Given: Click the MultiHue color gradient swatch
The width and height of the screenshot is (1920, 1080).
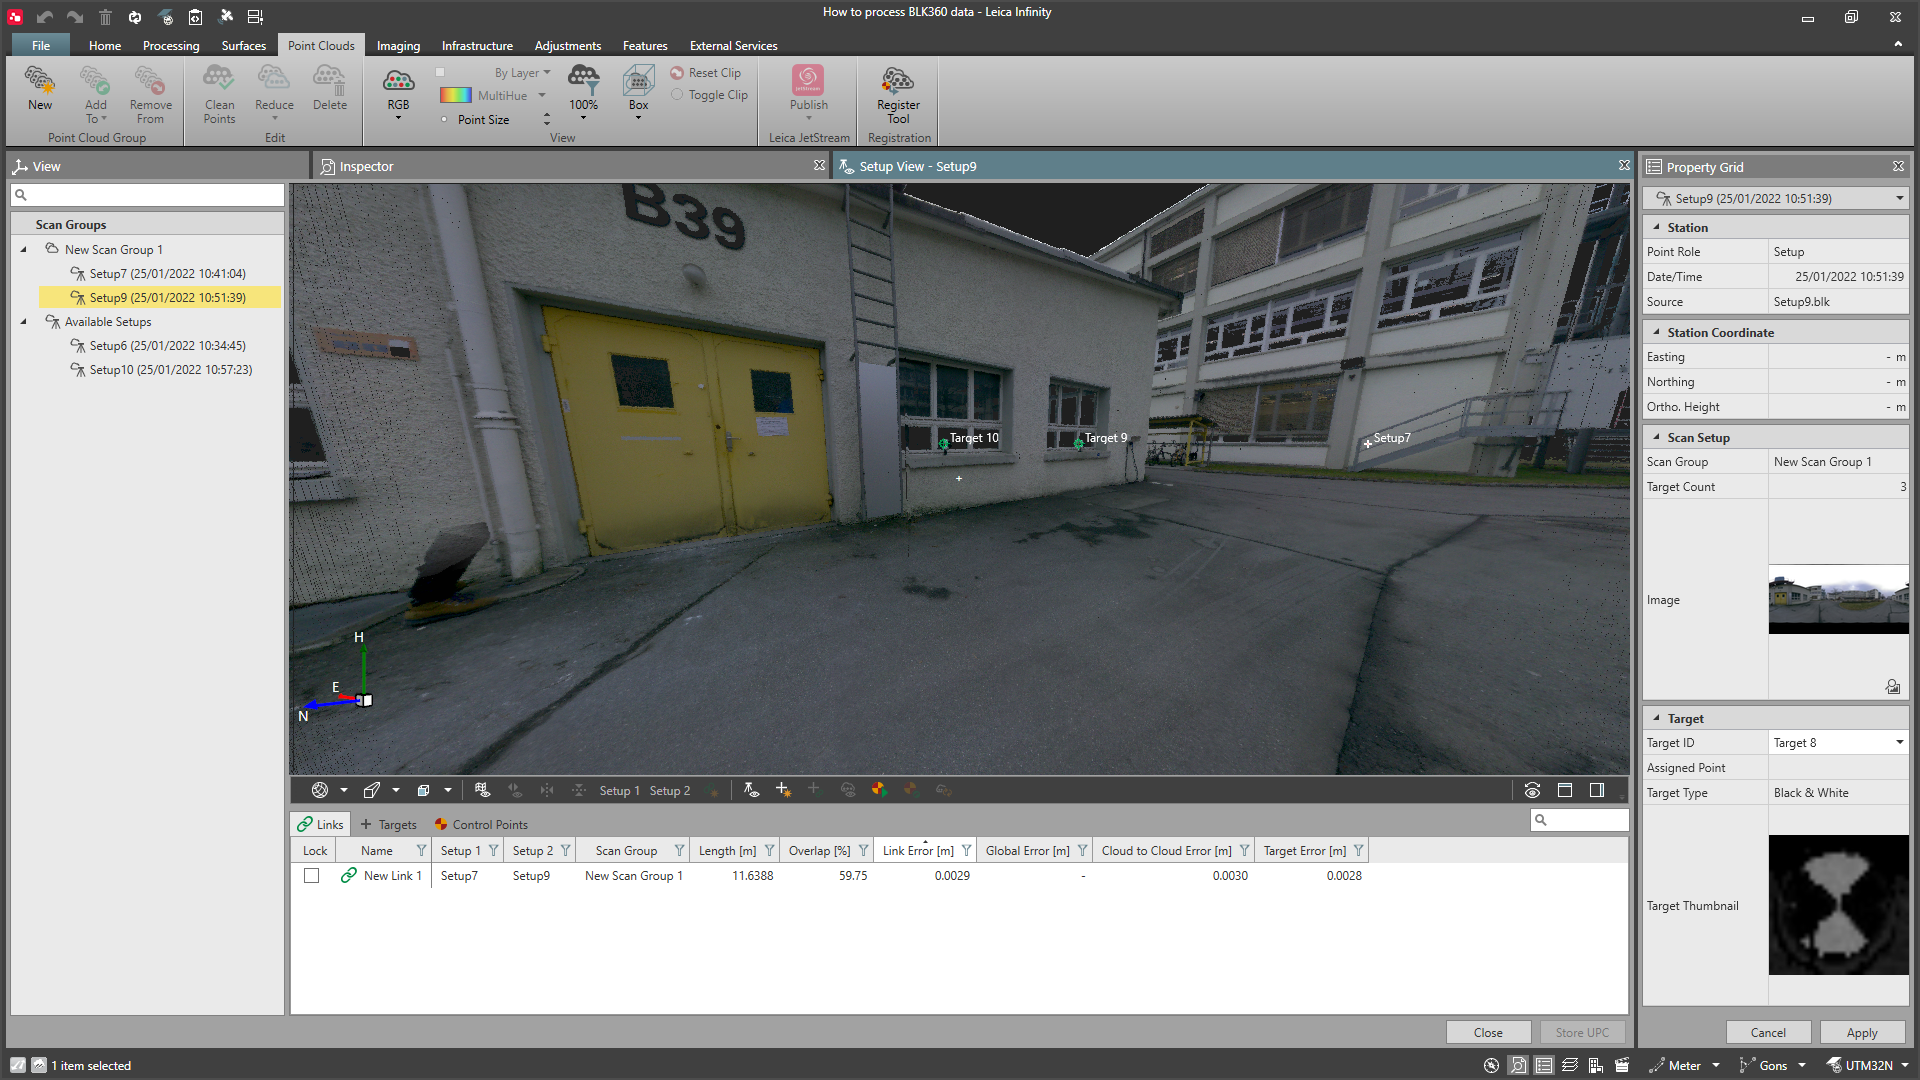Looking at the screenshot, I should coord(456,95).
